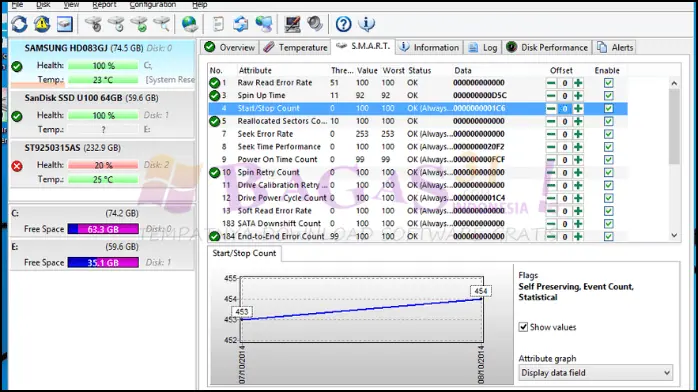Switch to the Alerts tab
The image size is (698, 392).
615,47
